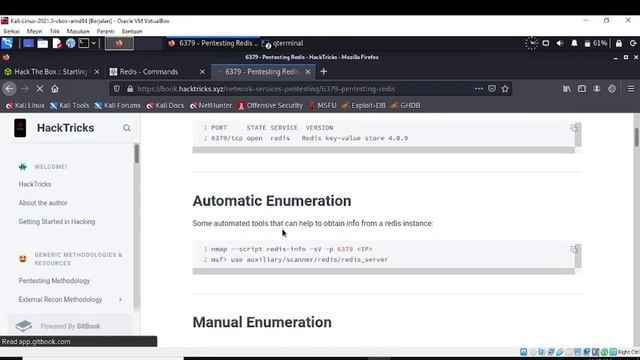This screenshot has width=640, height=360.
Task: Click Powered By GitBook link
Action: point(70,326)
